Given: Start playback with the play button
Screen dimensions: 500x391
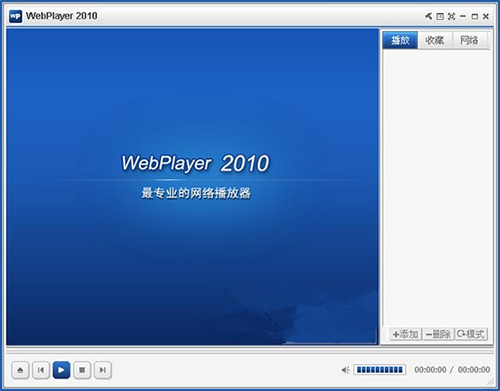Looking at the screenshot, I should (61, 370).
